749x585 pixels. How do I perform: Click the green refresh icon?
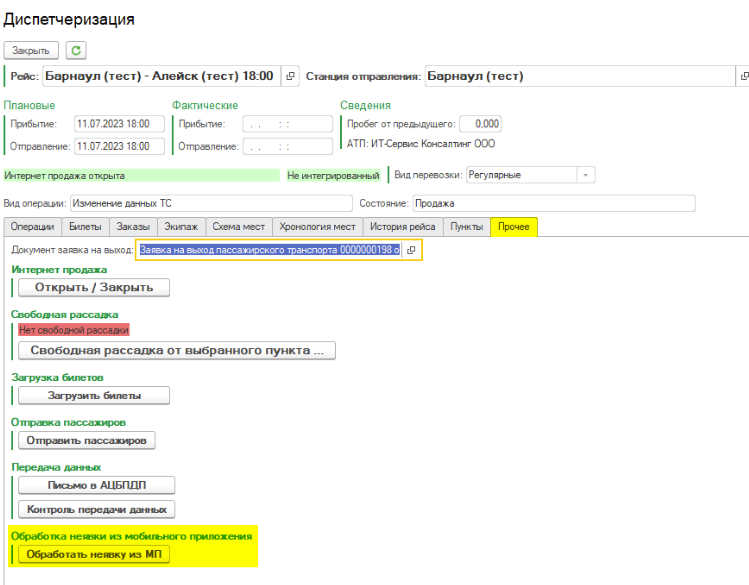[77, 50]
